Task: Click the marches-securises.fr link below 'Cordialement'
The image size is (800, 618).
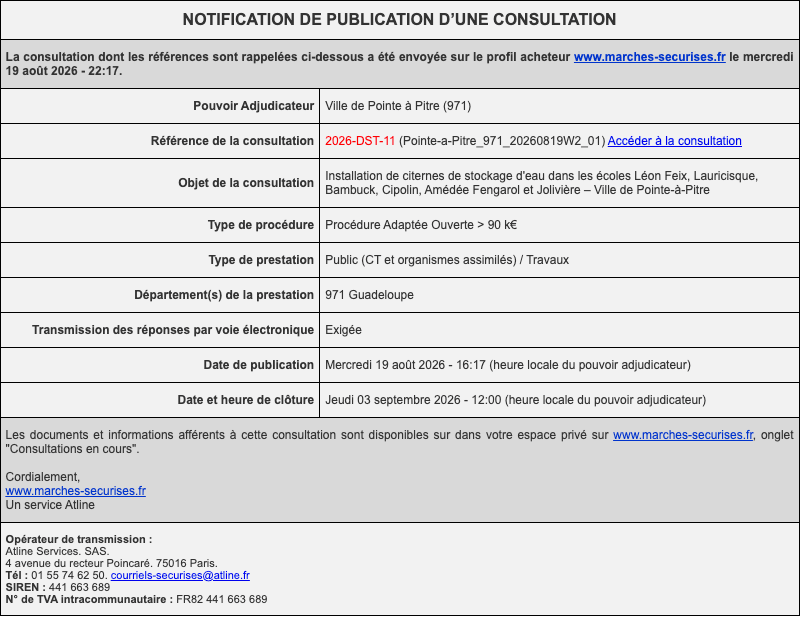Action: pos(76,491)
